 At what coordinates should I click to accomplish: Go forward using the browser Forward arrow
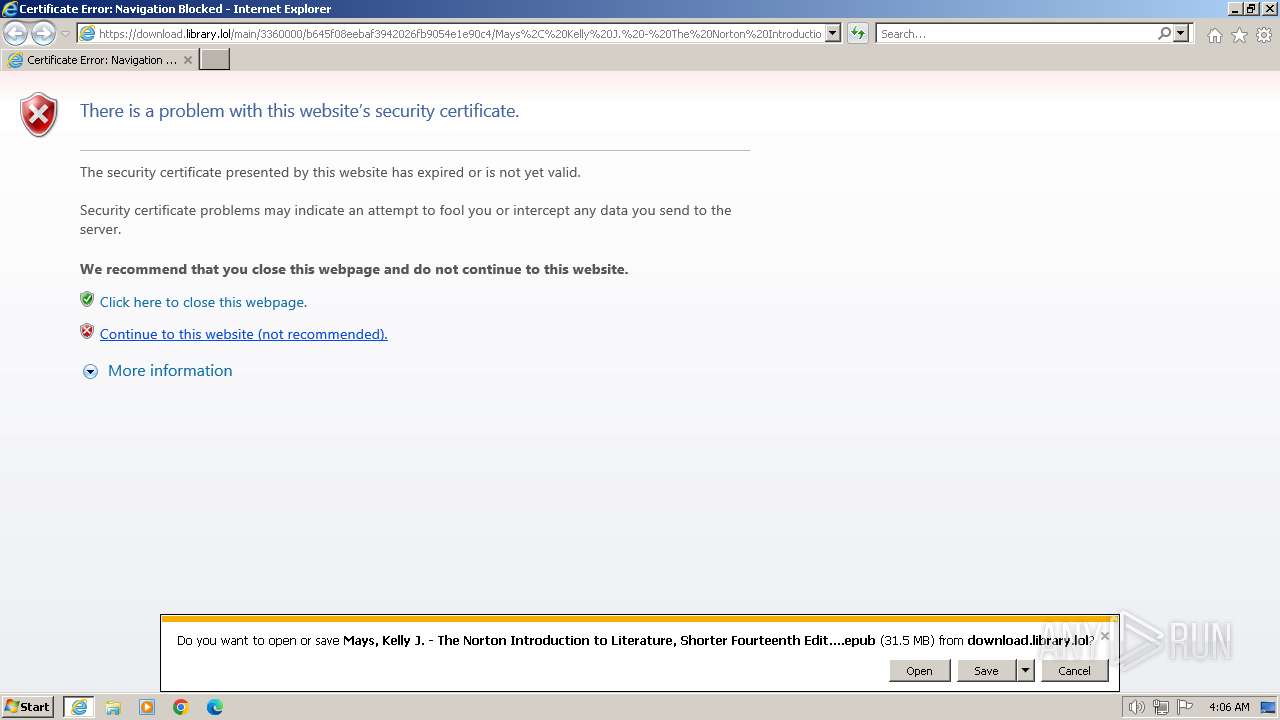tap(43, 33)
